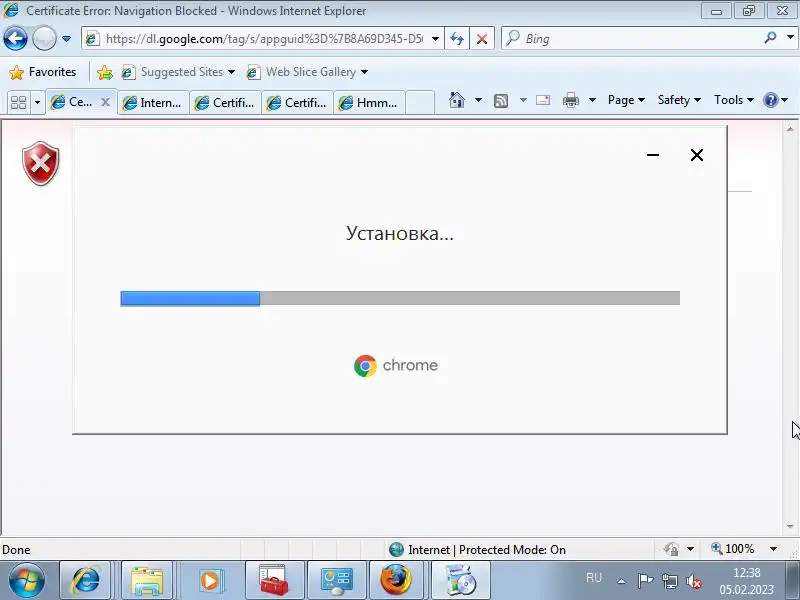The width and height of the screenshot is (800, 600).
Task: Click the red shield certificate error icon
Action: [x=41, y=163]
